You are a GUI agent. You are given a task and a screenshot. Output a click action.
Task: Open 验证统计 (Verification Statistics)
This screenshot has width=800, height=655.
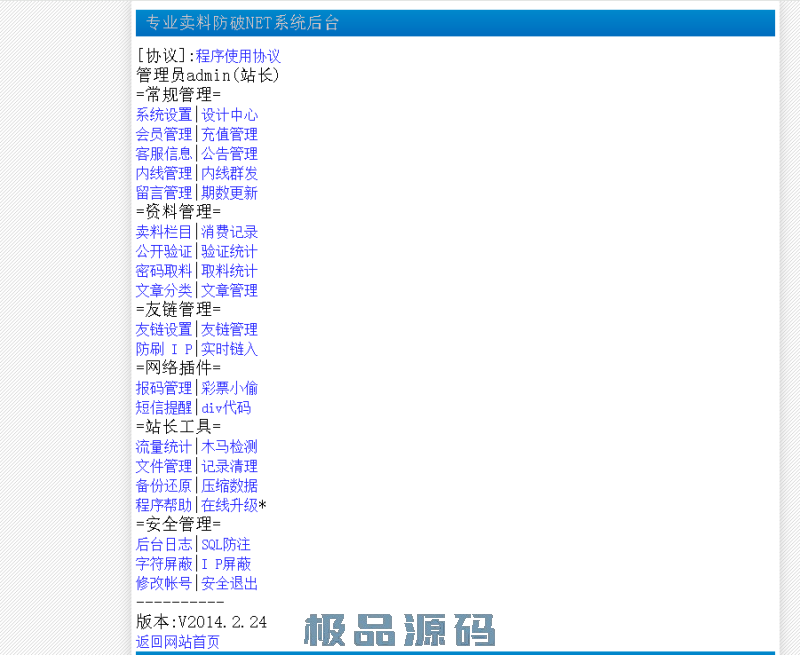229,251
